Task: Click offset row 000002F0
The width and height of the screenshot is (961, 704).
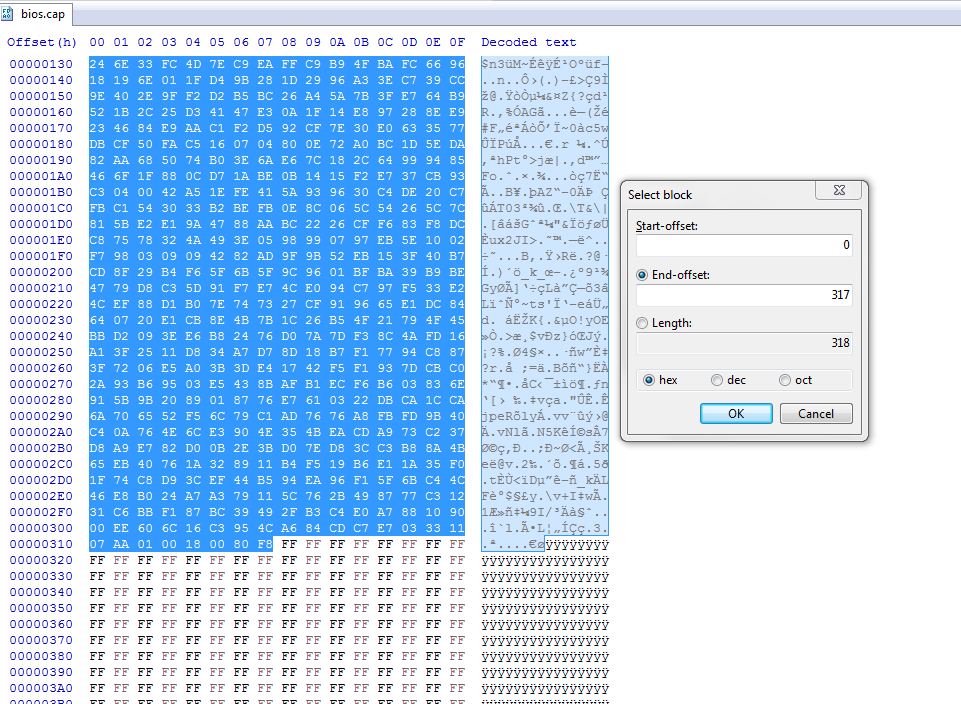Action: [41, 512]
